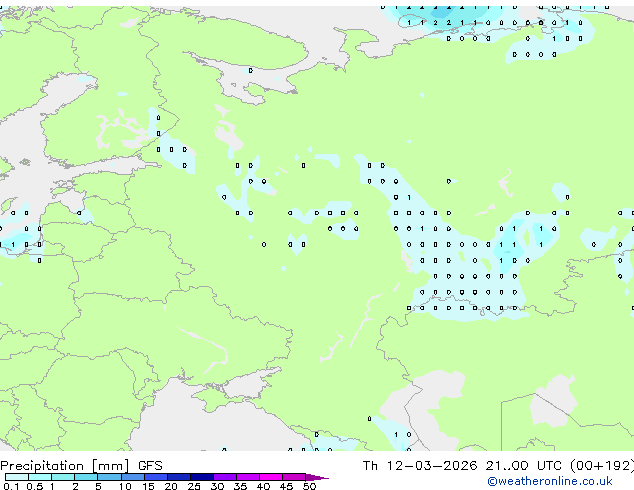
Task: Click the '0.5' legend value
Action: pos(35,486)
